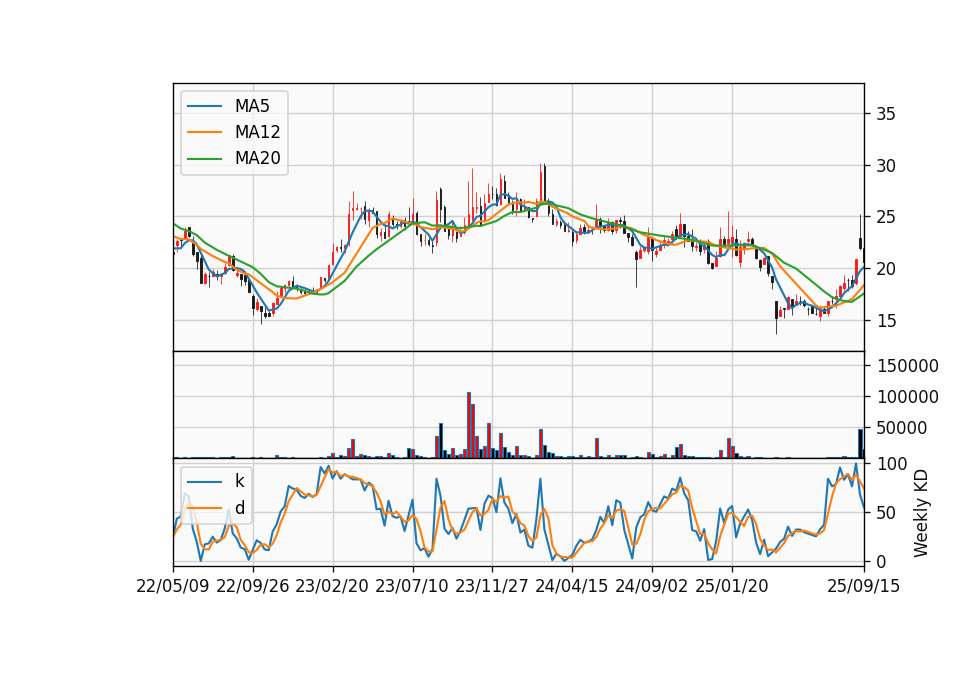The width and height of the screenshot is (960, 690).
Task: Click the k legend label
Action: (239, 481)
